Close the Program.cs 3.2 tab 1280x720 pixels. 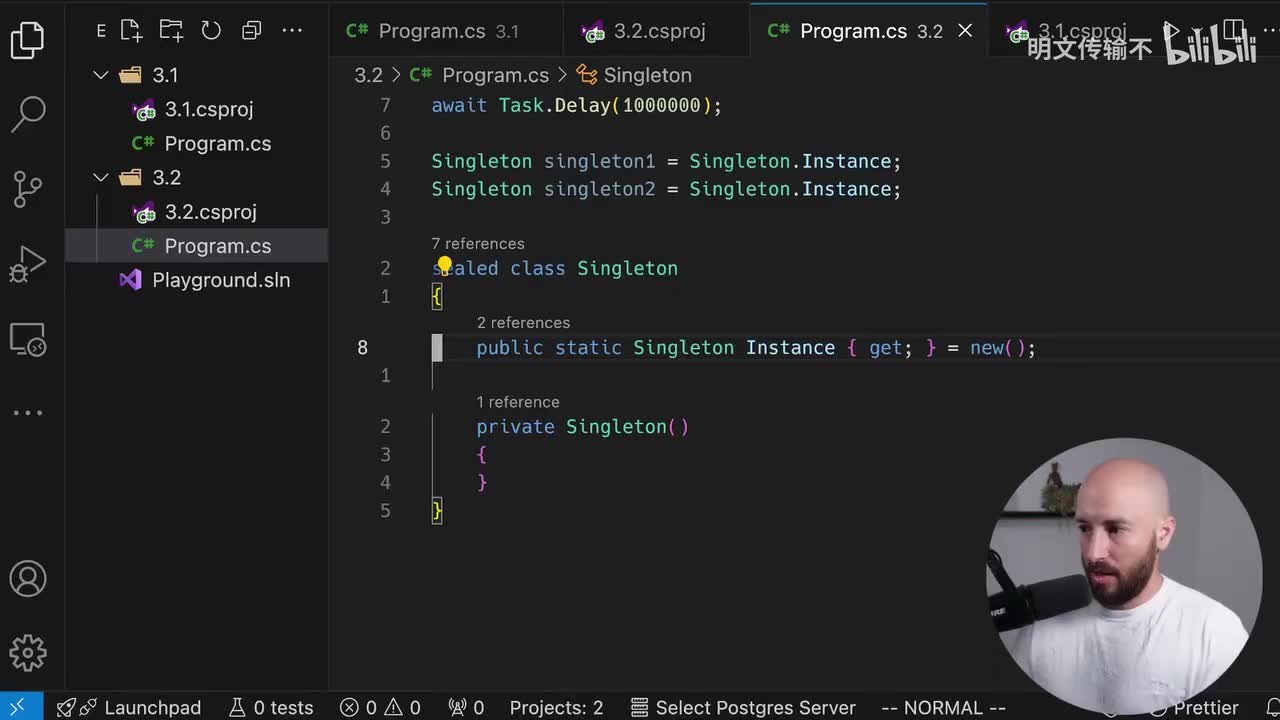(965, 31)
